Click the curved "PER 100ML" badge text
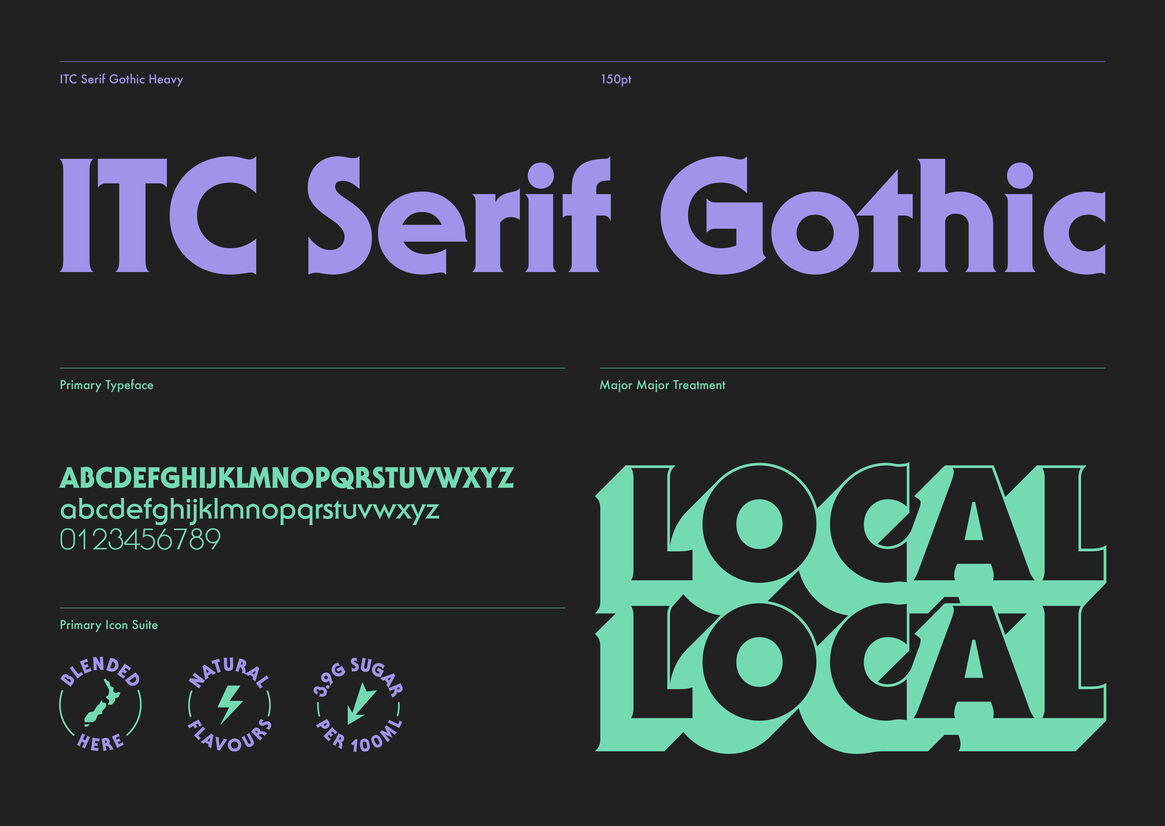The width and height of the screenshot is (1165, 826). [358, 740]
